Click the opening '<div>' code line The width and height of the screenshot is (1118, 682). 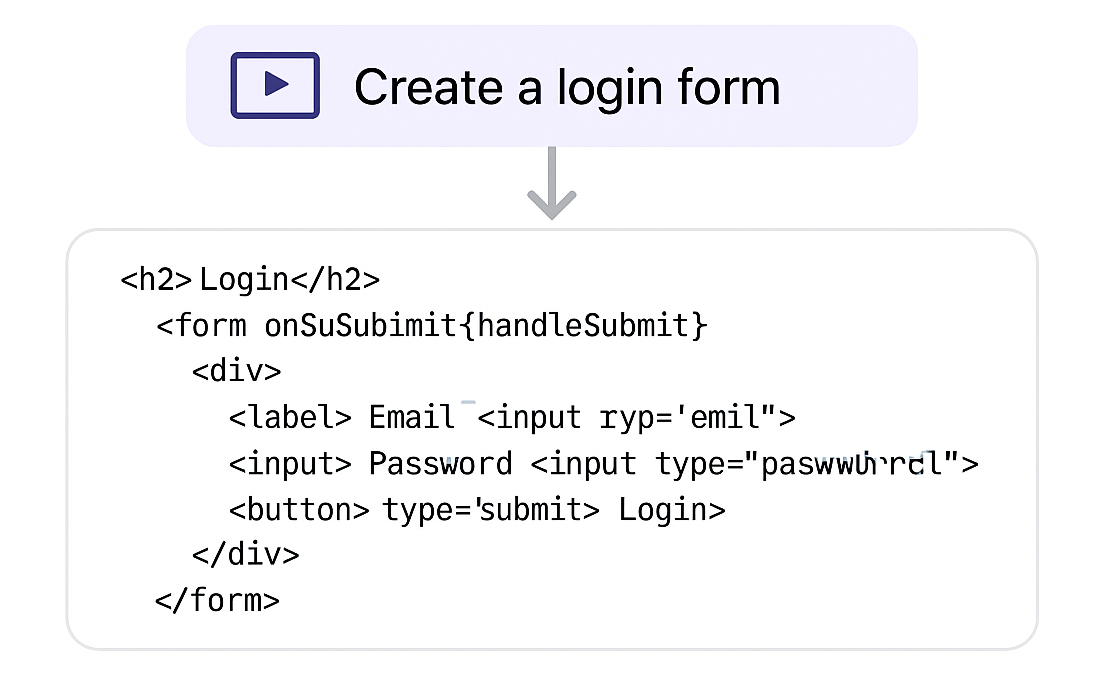coord(237,371)
